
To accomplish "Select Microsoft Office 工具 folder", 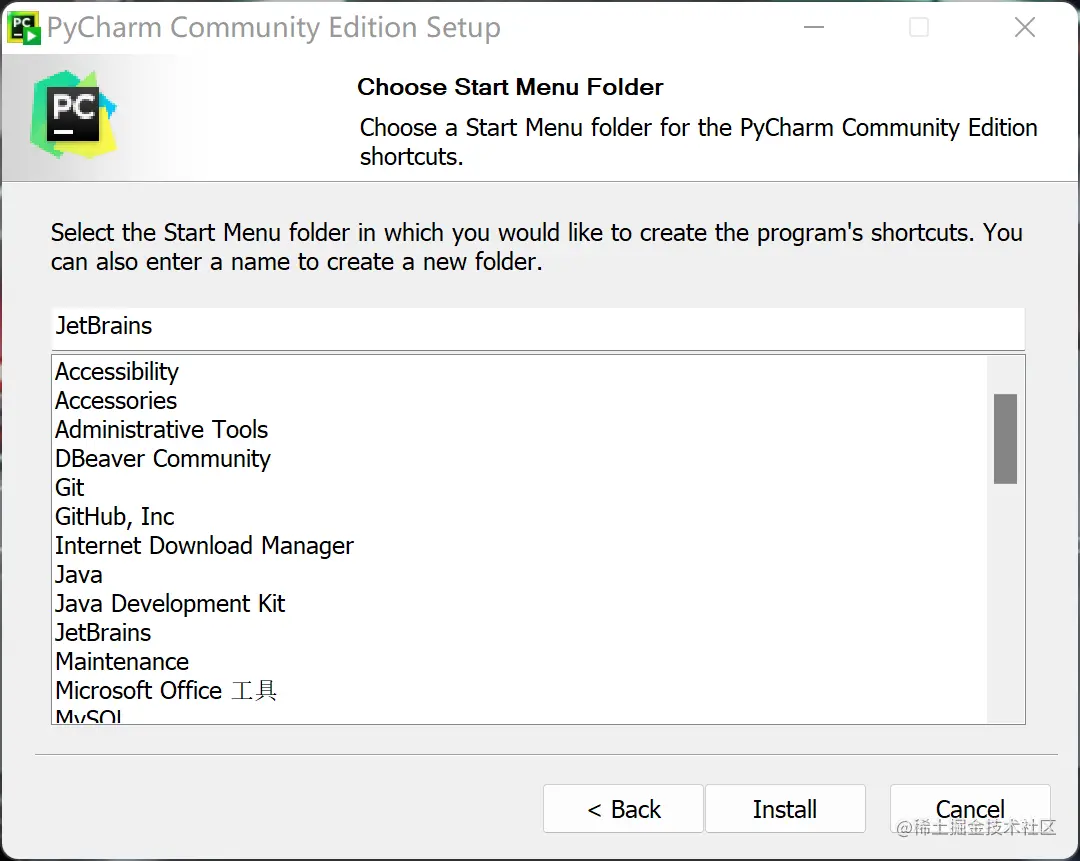I will (x=166, y=691).
